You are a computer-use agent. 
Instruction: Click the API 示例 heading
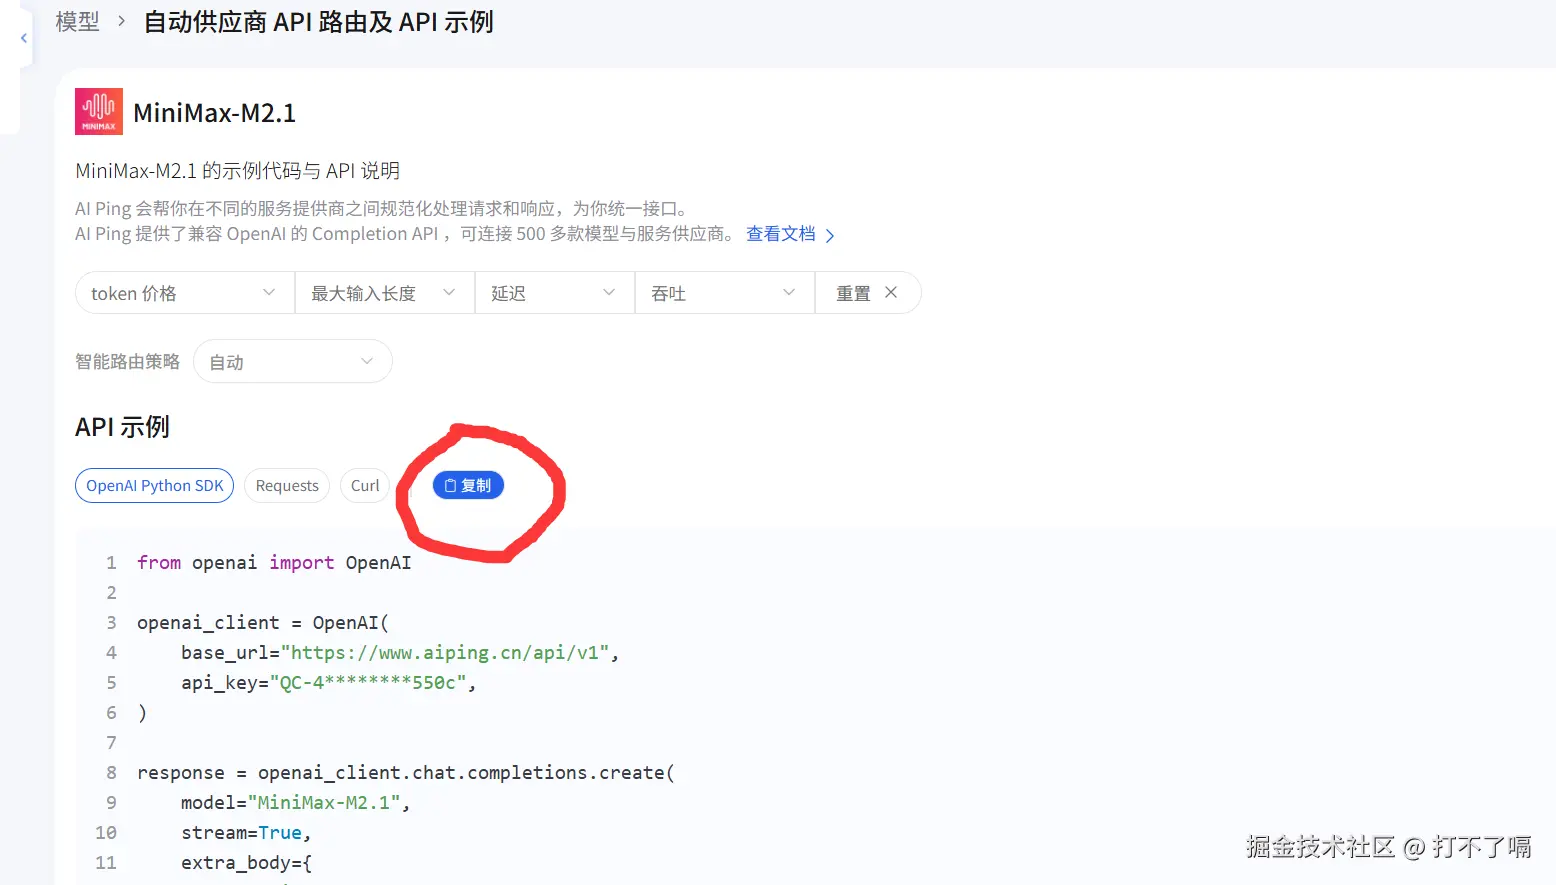[x=122, y=427]
